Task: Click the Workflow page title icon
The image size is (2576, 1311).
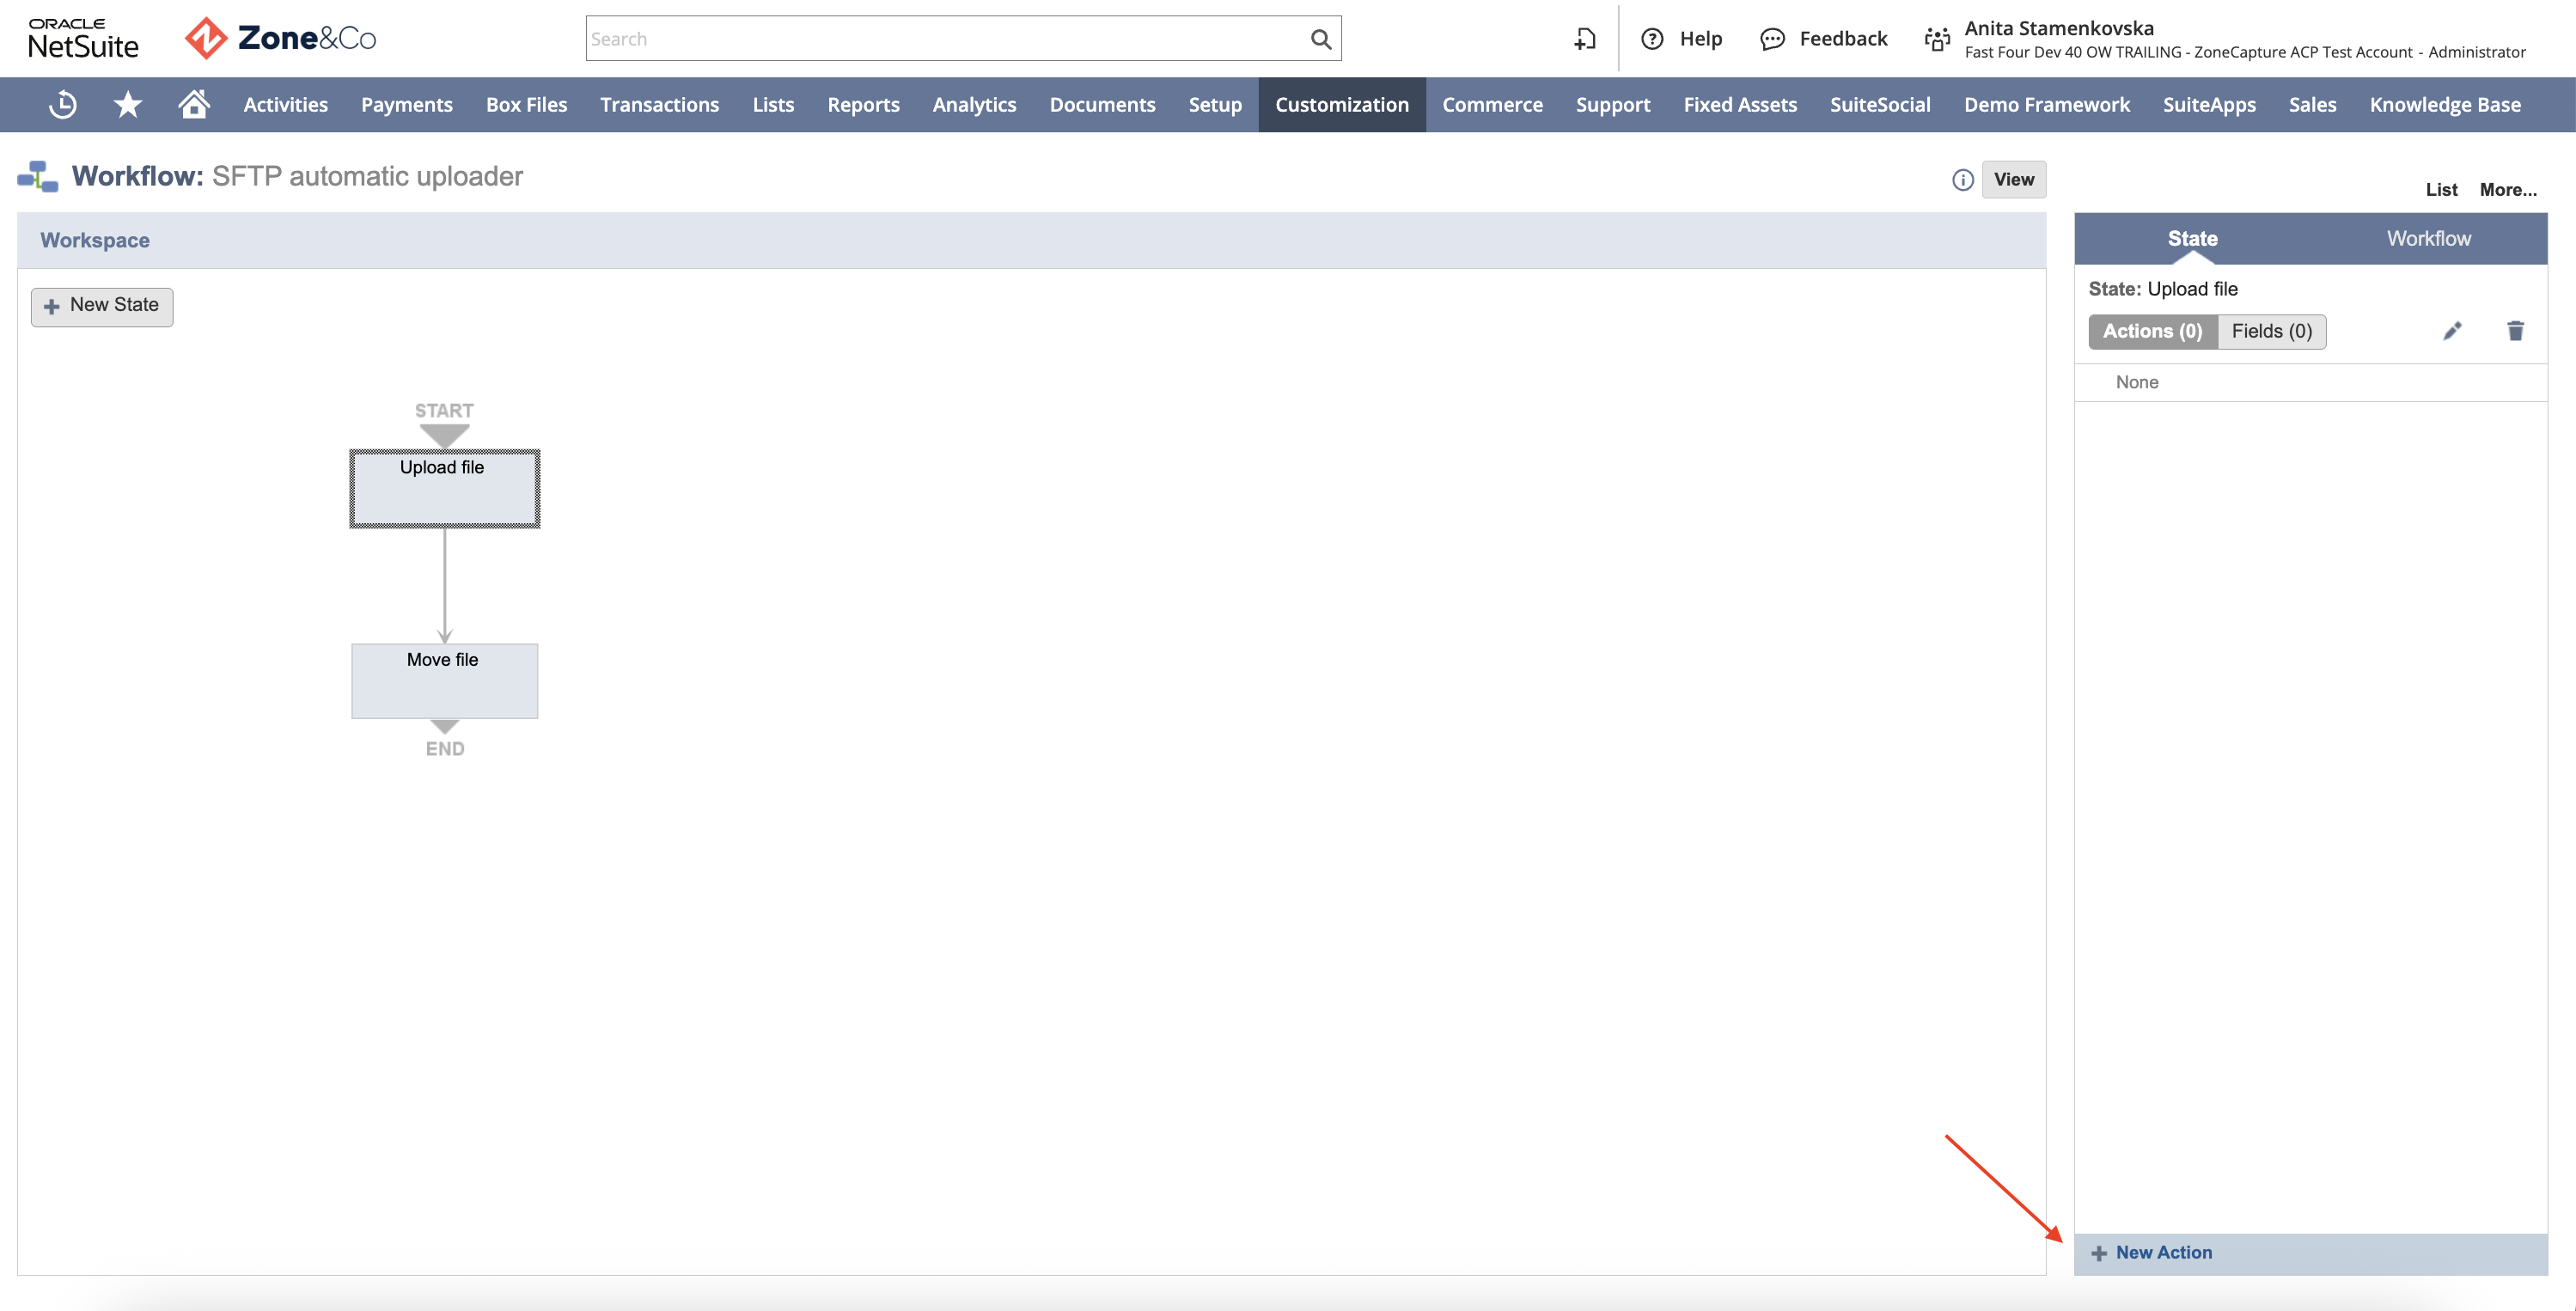Action: [38, 177]
